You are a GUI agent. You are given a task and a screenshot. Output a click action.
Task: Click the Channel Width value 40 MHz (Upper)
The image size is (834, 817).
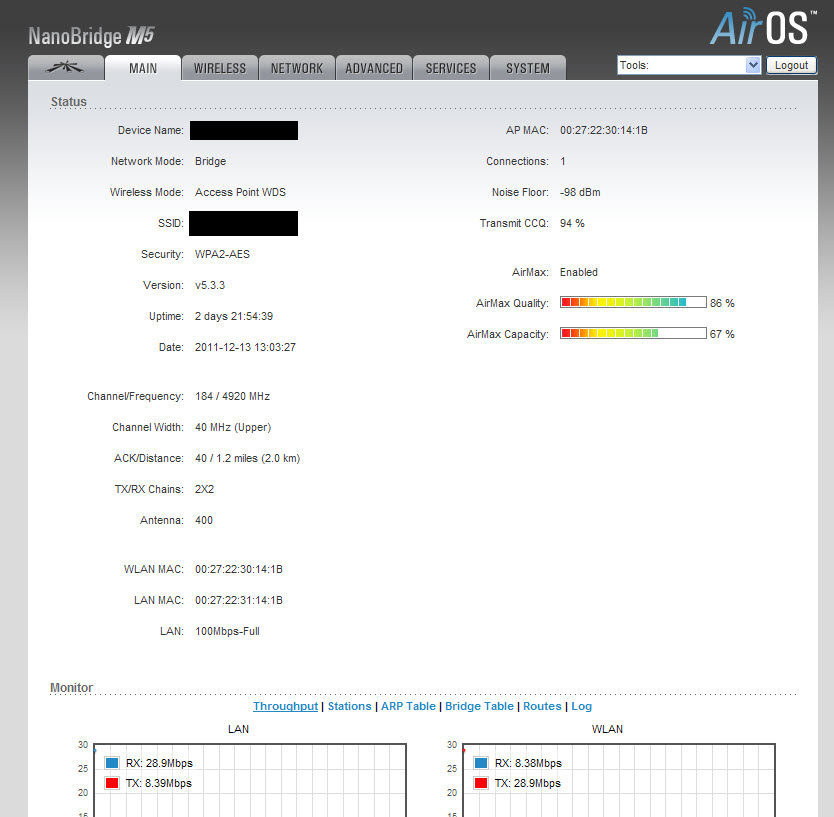click(233, 427)
